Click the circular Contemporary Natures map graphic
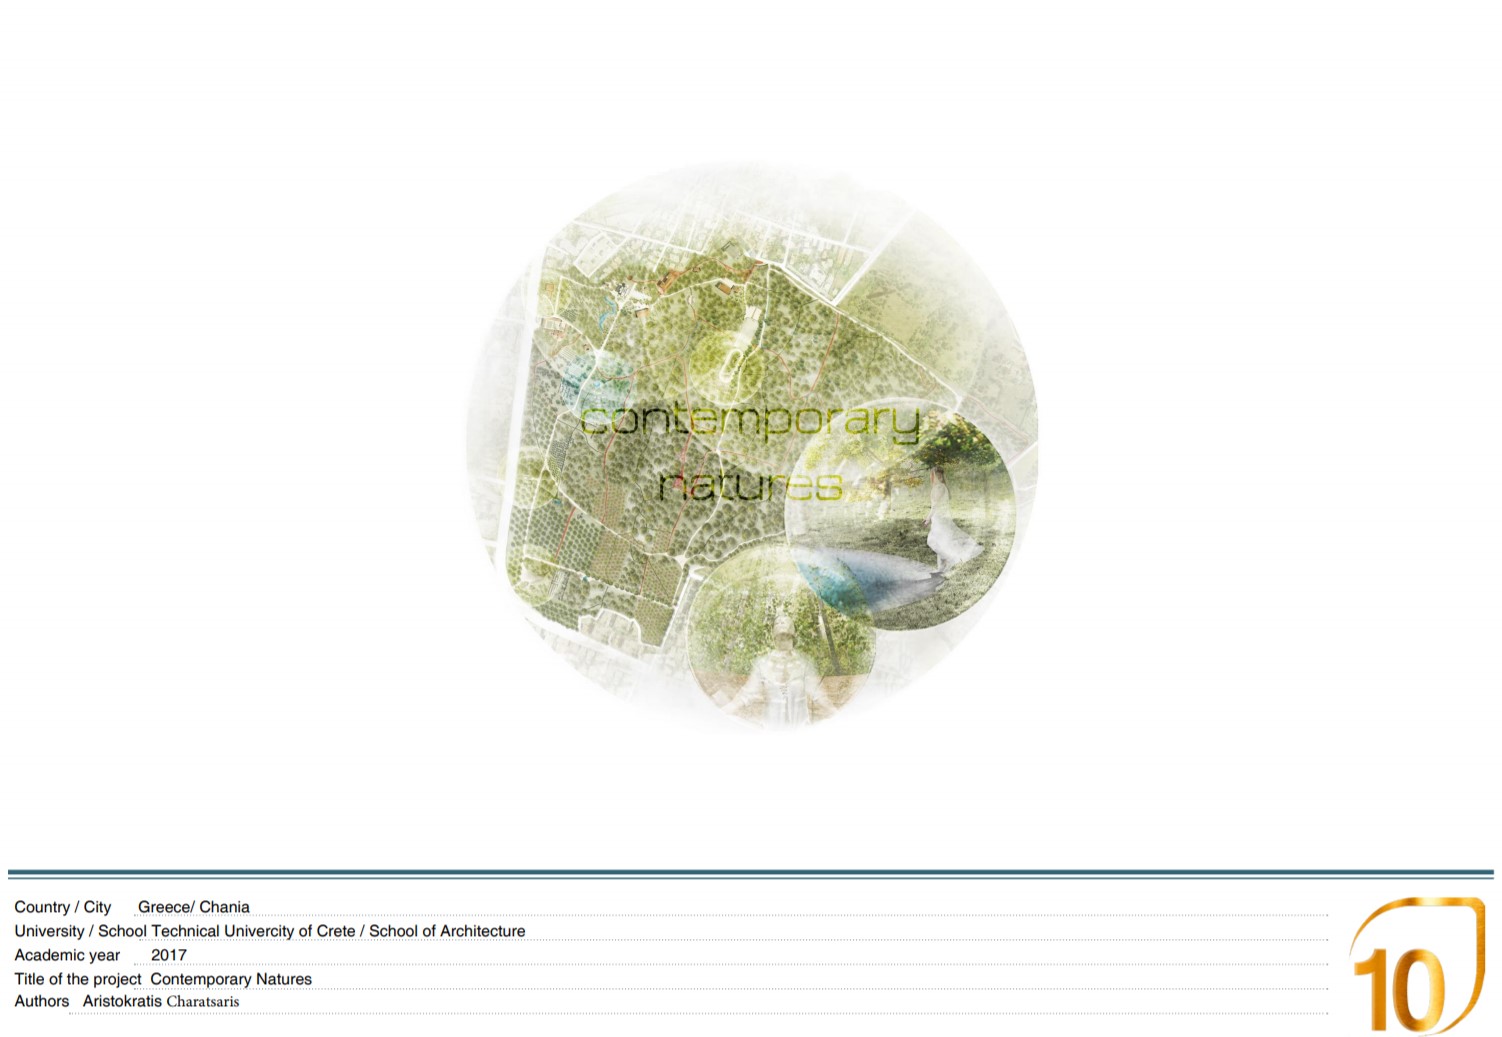Image resolution: width=1502 pixels, height=1037 pixels. click(752, 445)
